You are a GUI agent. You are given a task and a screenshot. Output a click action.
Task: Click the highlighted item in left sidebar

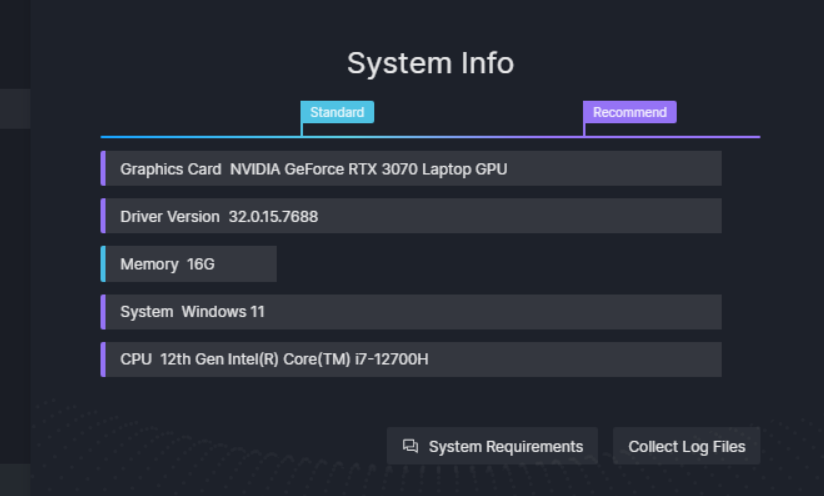point(15,109)
